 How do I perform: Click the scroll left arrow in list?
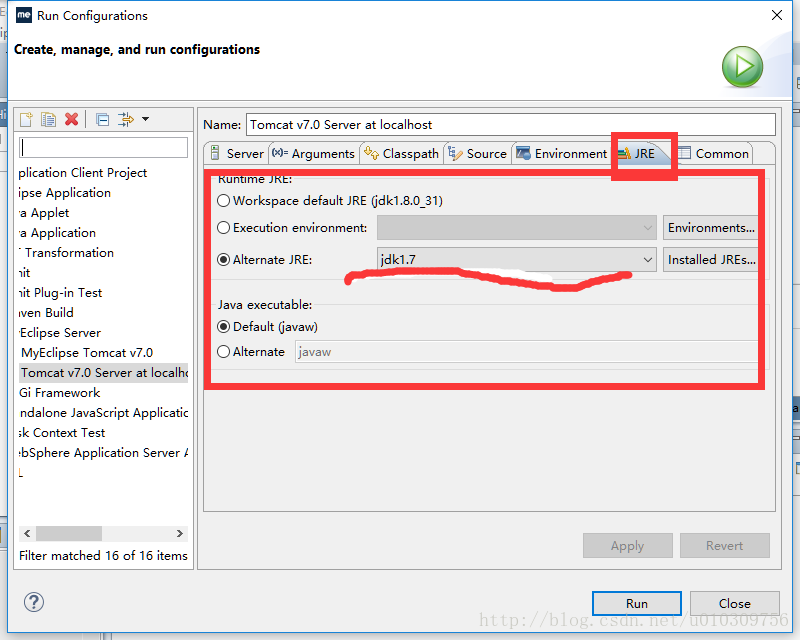point(27,533)
